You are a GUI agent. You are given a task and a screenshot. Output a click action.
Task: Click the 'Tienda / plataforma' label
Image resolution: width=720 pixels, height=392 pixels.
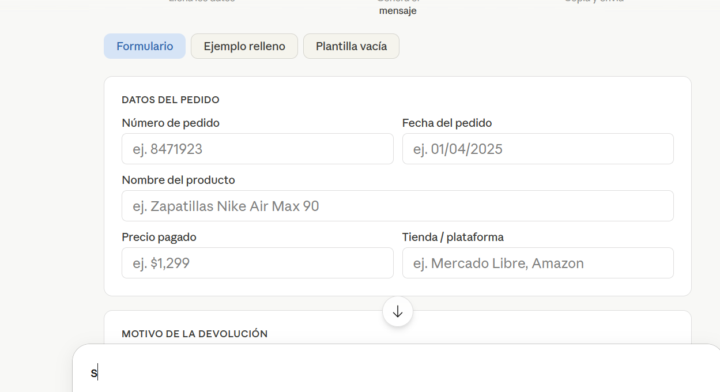pos(453,237)
